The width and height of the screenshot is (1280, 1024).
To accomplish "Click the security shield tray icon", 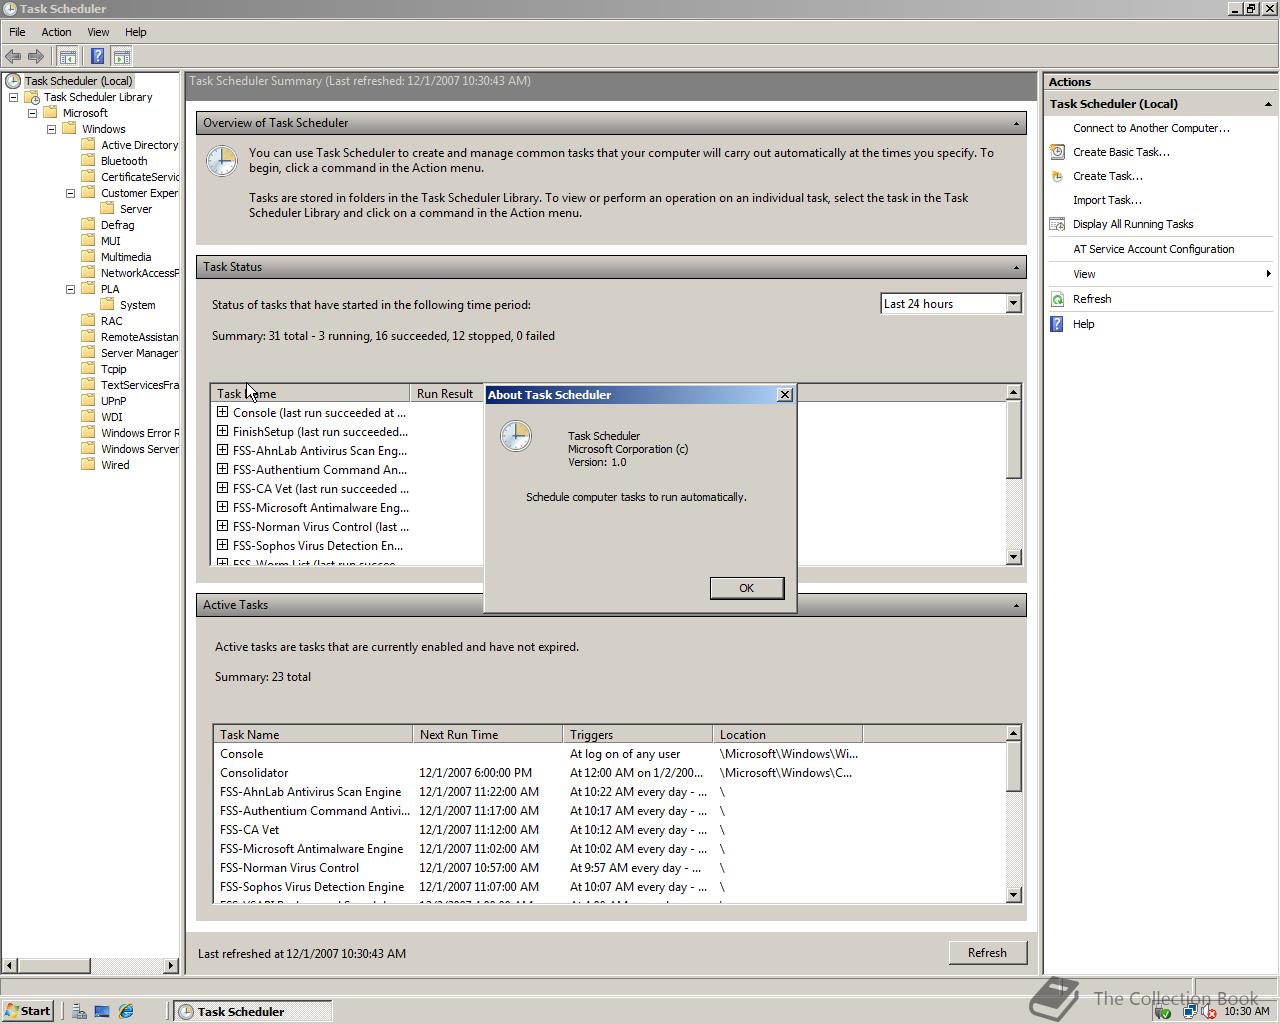I will [x=1163, y=1012].
